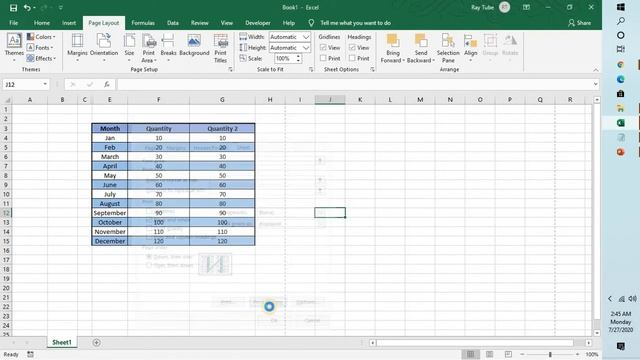Click the zoom in plus button
This screenshot has width=640, height=360.
(577, 354)
